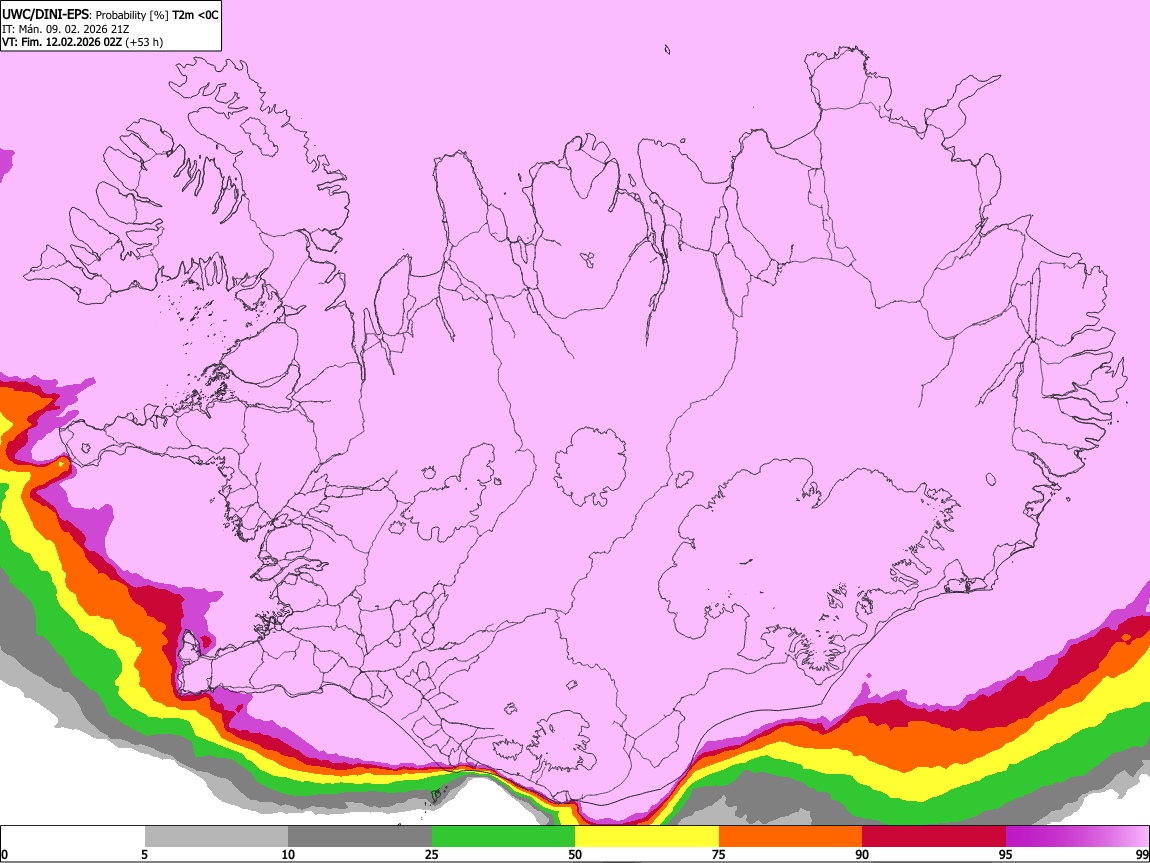Click the legend label '10'
The height and width of the screenshot is (863, 1150).
[x=288, y=854]
